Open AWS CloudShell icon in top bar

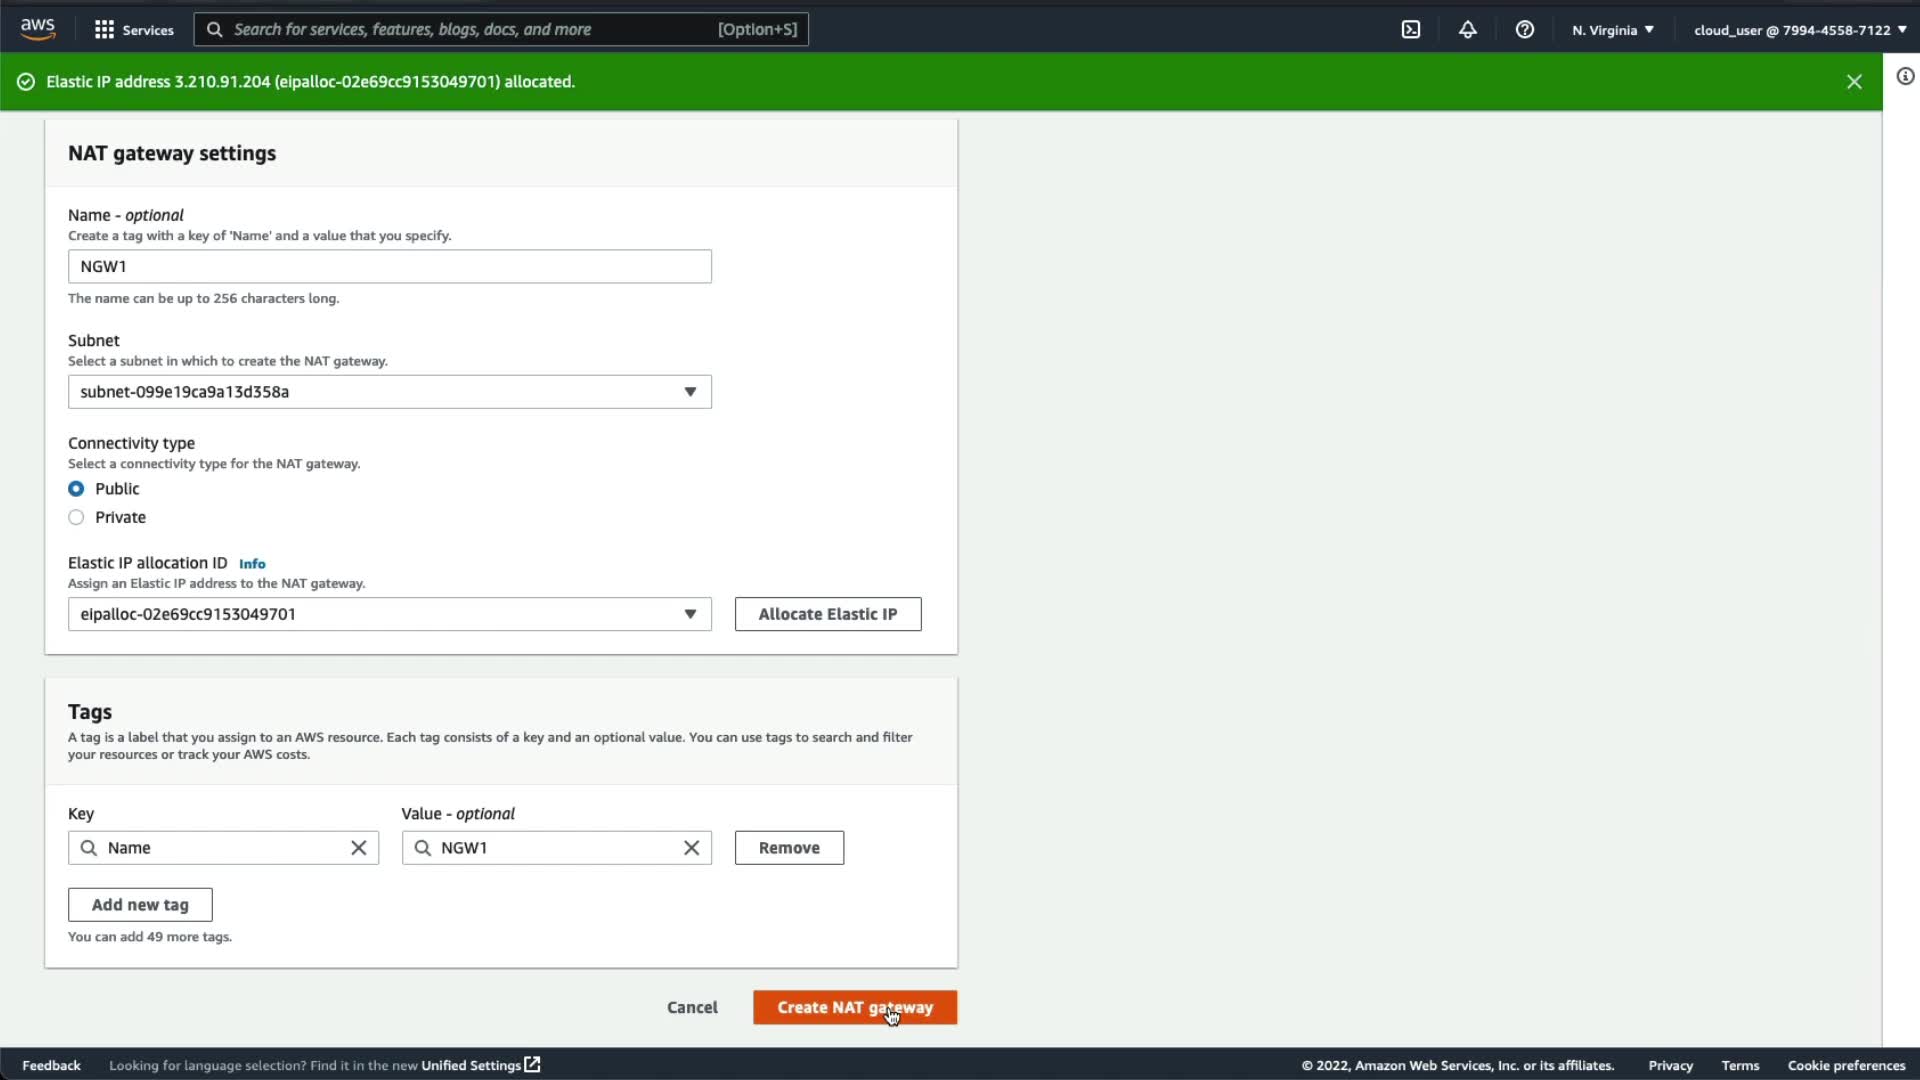pos(1410,30)
